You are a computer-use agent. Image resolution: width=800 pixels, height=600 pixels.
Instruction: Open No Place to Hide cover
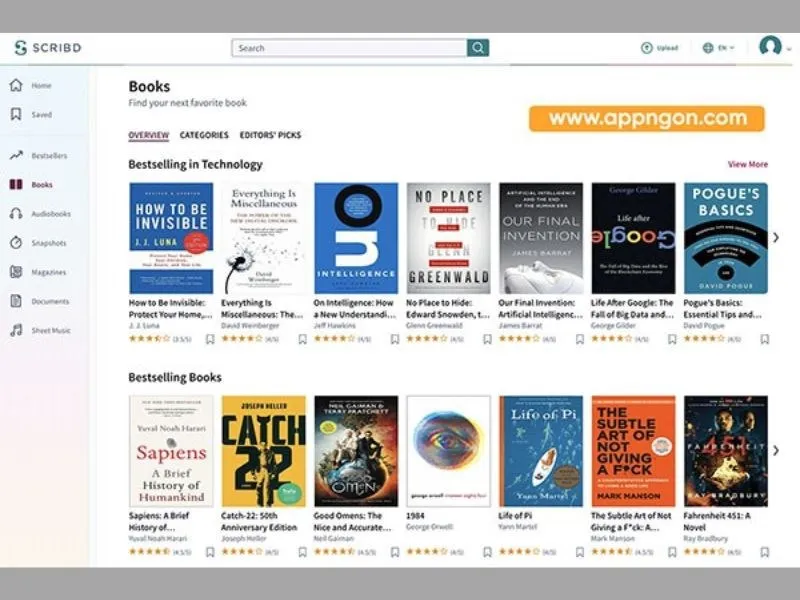[448, 238]
